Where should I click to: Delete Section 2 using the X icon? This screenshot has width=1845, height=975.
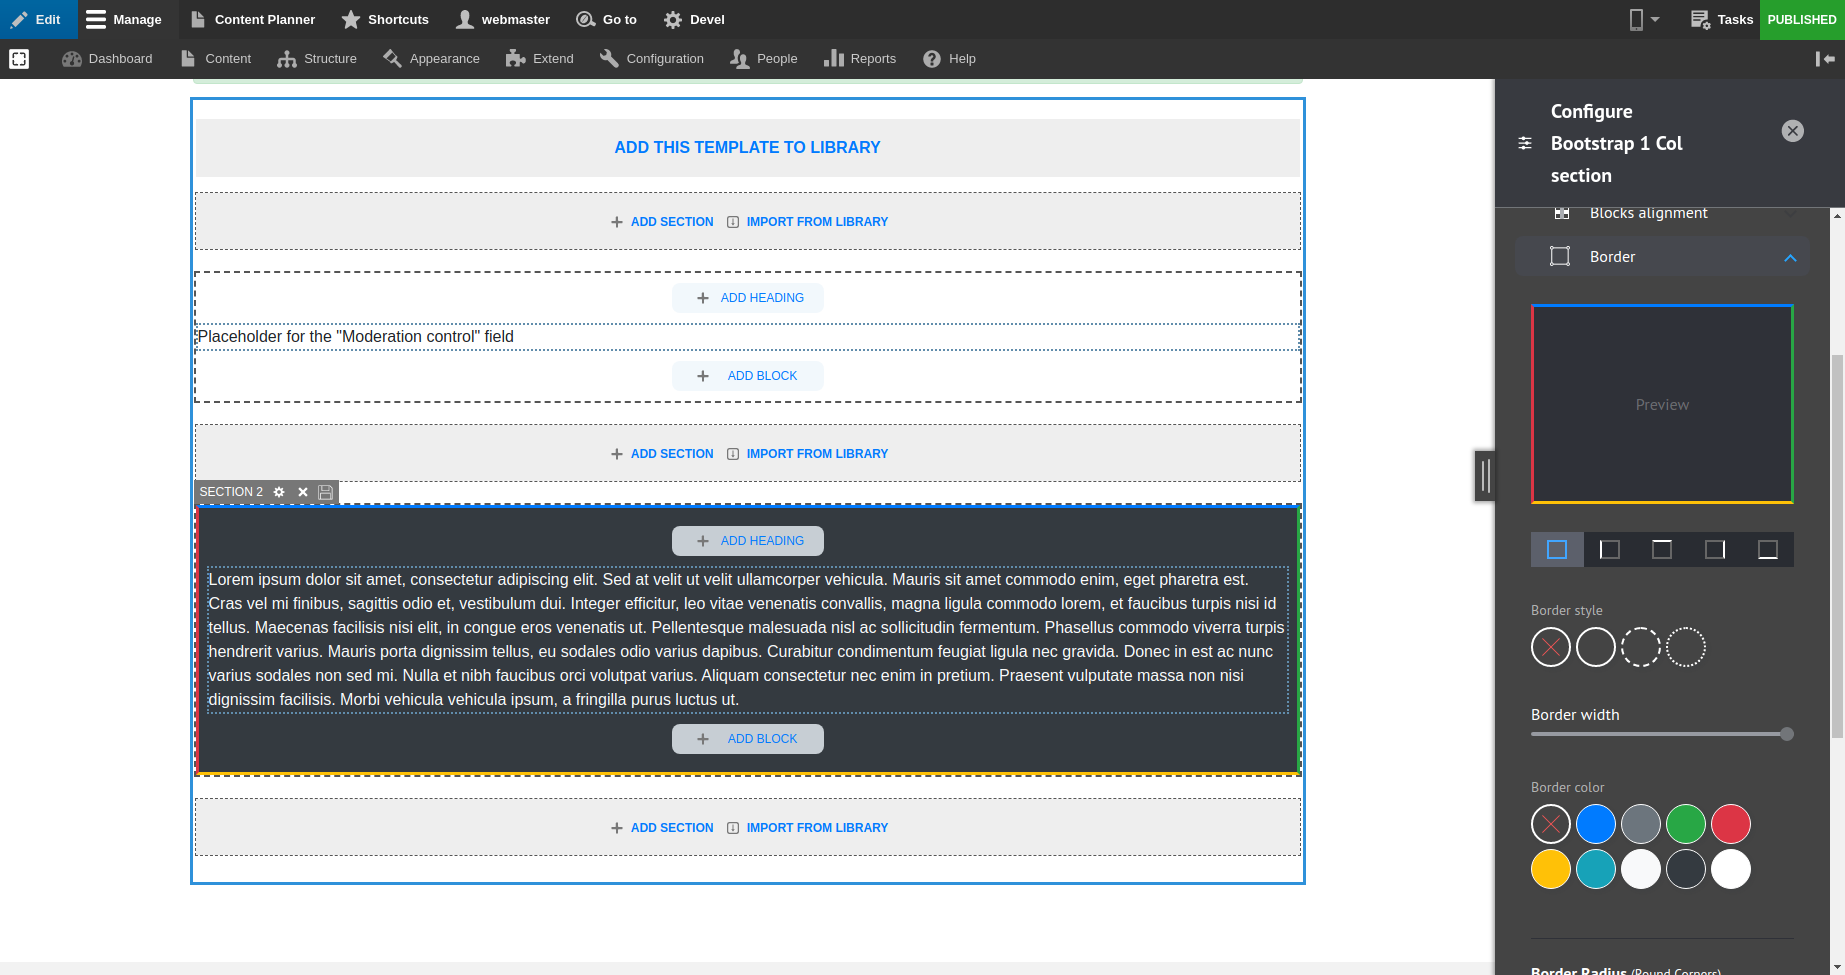coord(302,492)
